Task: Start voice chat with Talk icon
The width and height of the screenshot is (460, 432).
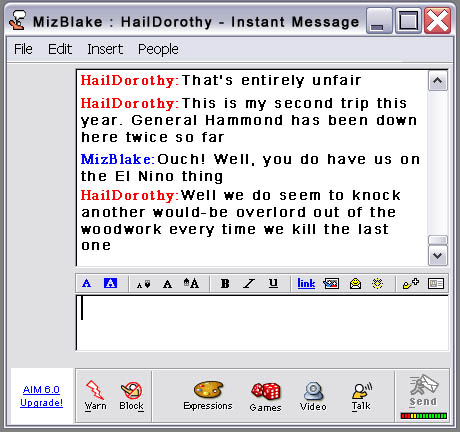Action: (x=362, y=390)
